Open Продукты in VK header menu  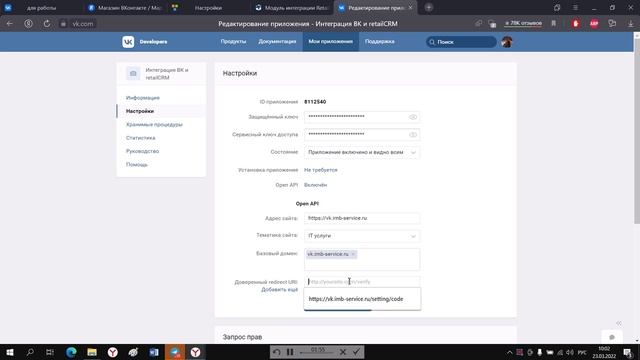point(233,42)
